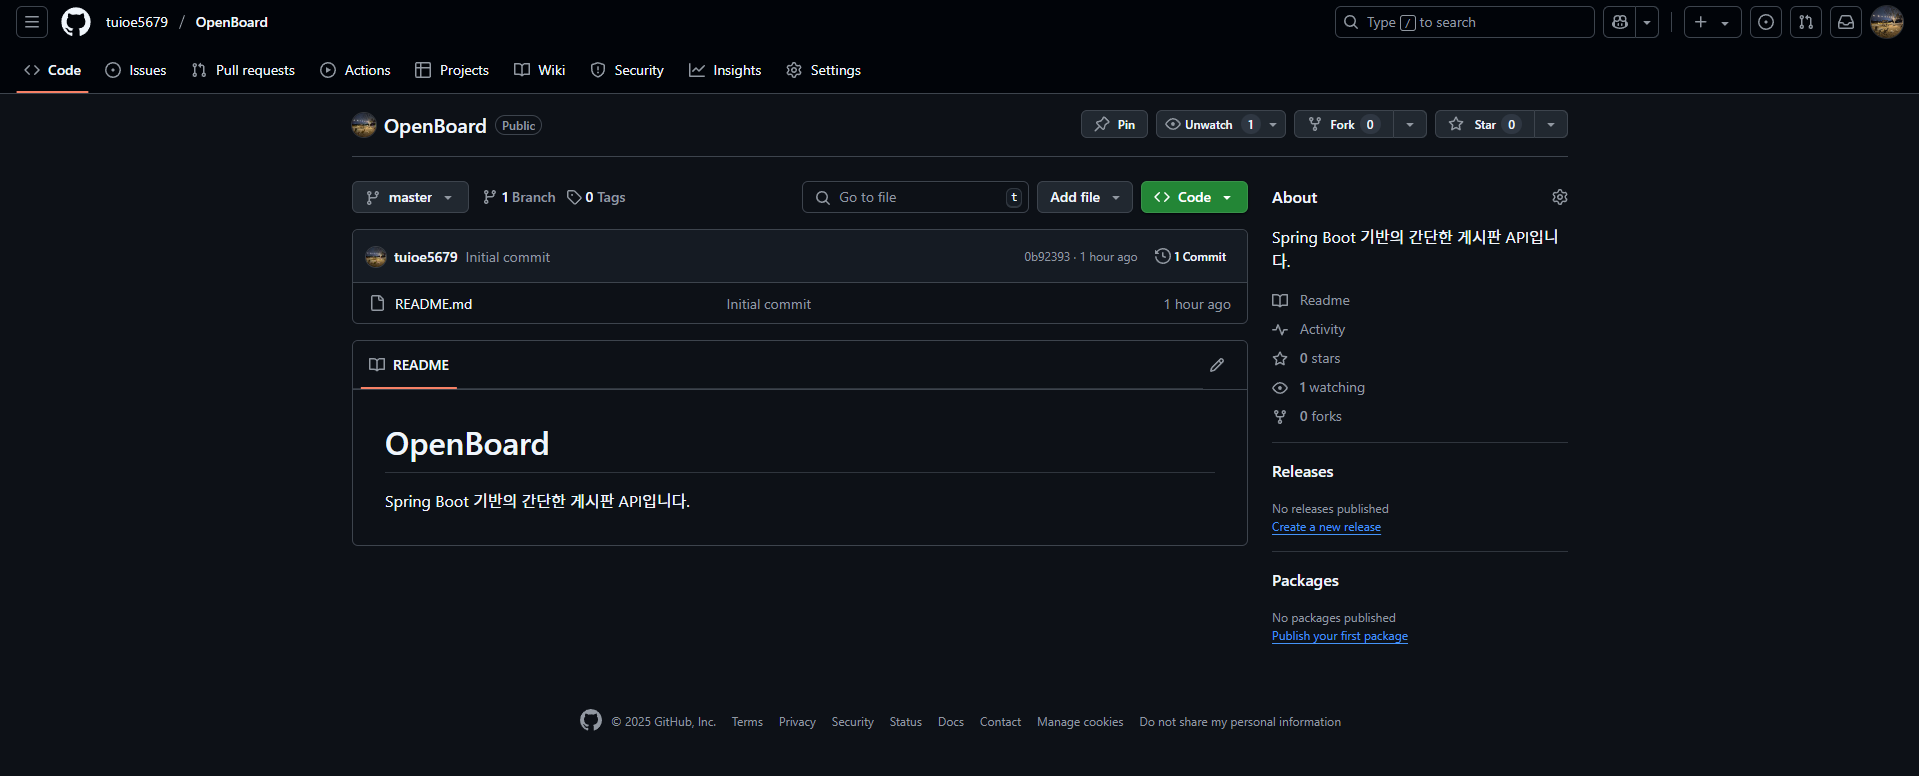The image size is (1919, 776).
Task: Open the pull requests header icon
Action: 1806,22
